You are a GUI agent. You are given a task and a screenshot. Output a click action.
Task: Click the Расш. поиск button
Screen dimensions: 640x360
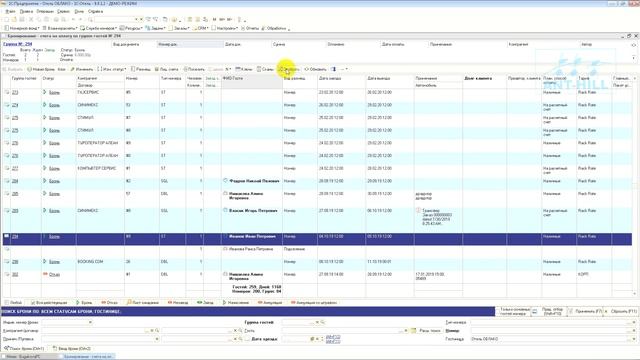[426, 331]
